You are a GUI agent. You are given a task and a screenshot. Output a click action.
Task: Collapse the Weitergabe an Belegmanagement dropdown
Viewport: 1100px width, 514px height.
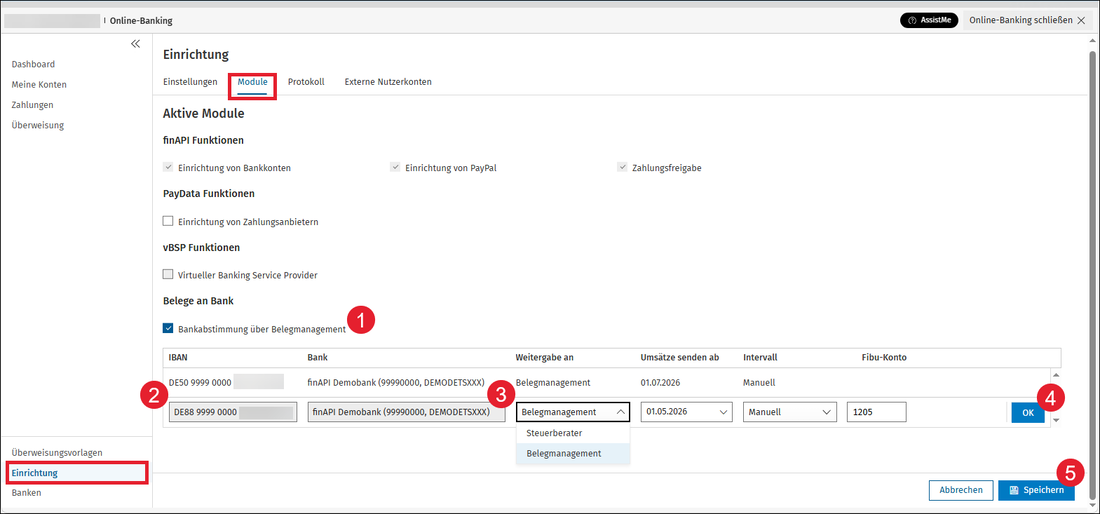coord(573,412)
